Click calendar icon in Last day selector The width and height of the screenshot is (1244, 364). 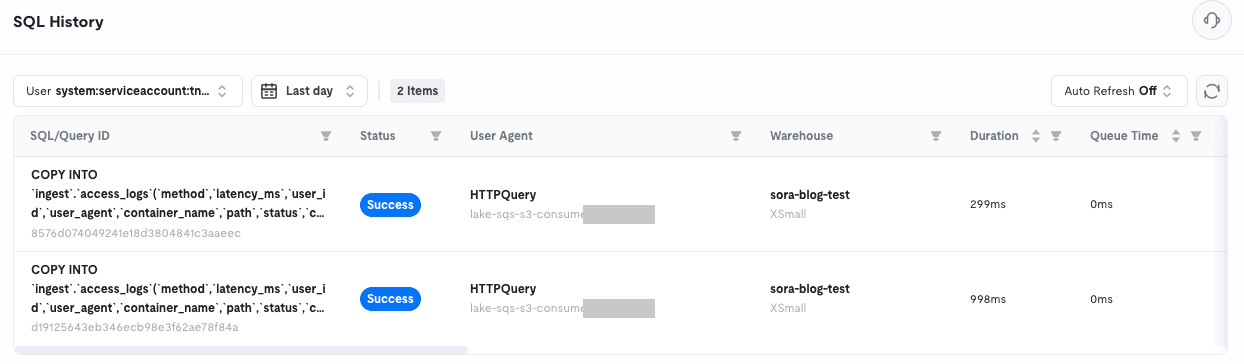(x=269, y=91)
